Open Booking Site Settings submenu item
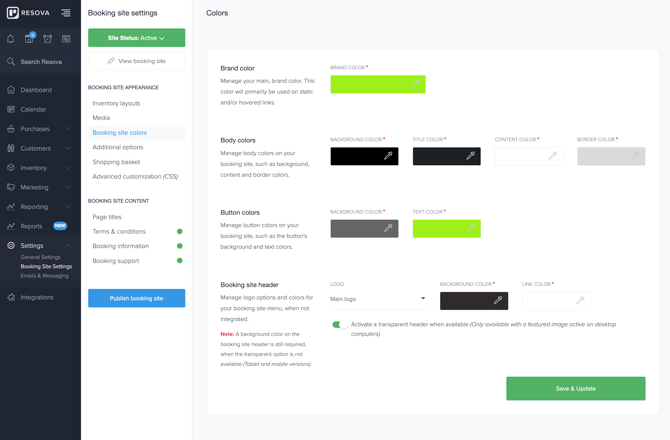 (46, 267)
